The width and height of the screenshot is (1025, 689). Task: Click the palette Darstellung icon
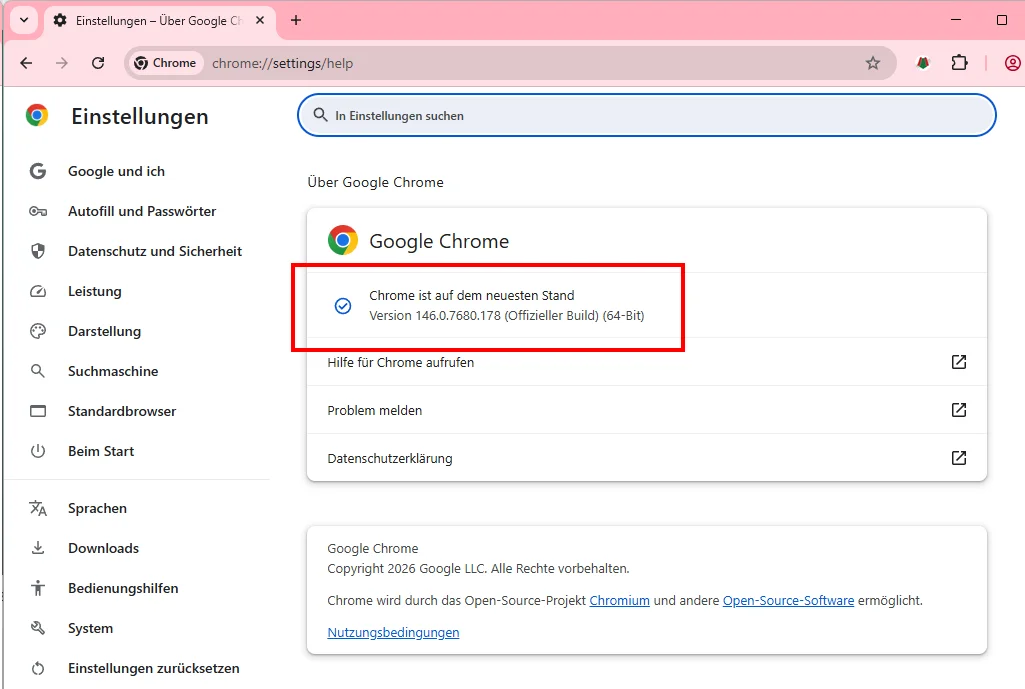tap(38, 331)
